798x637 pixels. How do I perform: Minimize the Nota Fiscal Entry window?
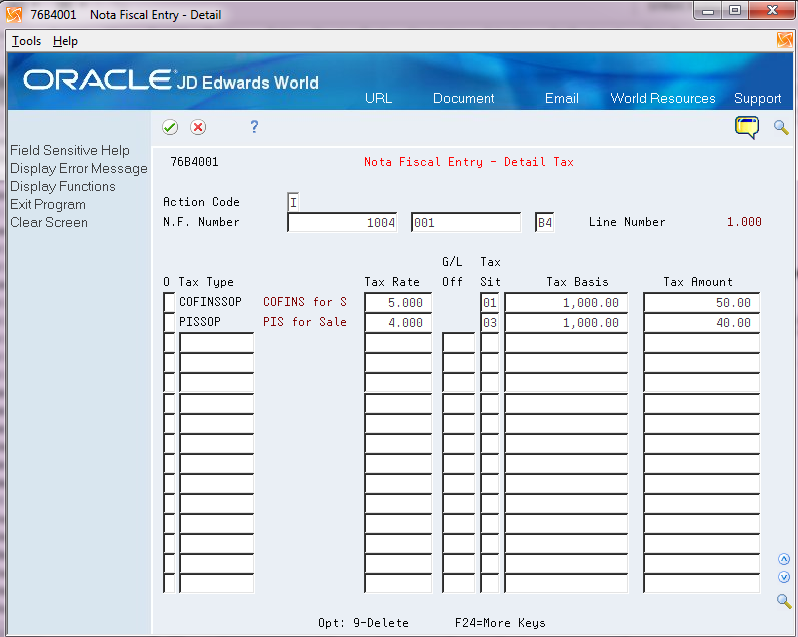(707, 11)
